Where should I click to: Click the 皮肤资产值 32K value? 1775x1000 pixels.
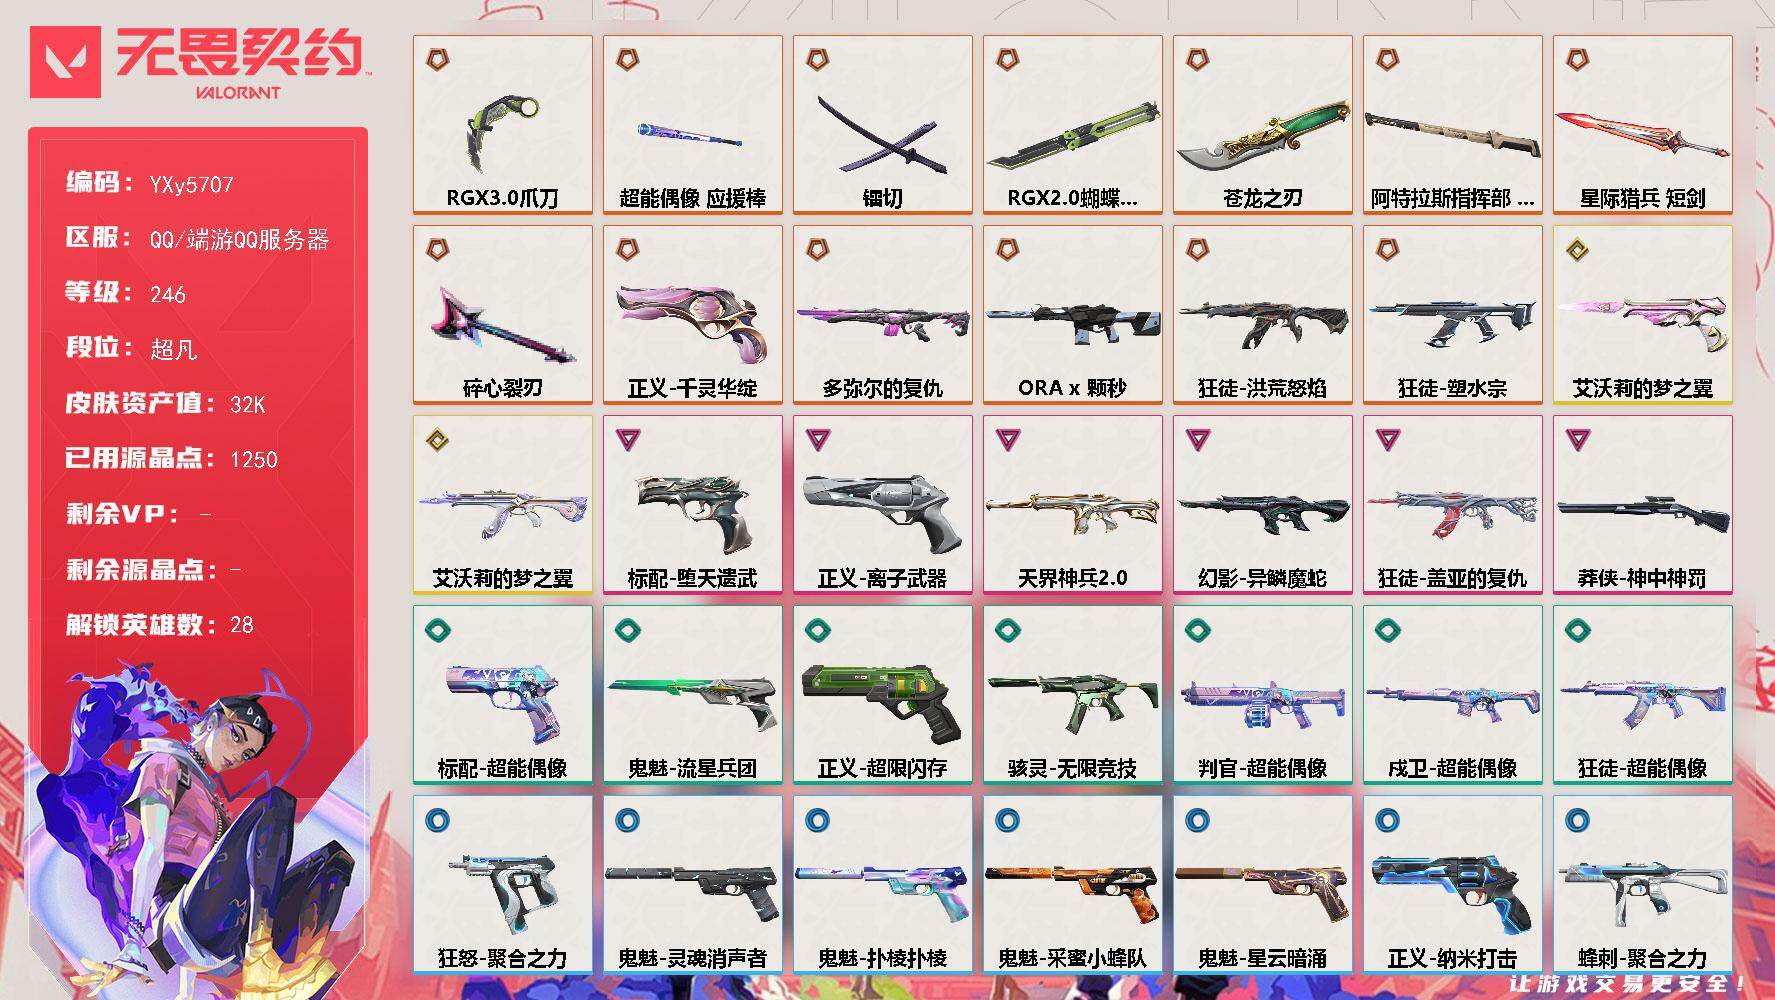[x=248, y=405]
